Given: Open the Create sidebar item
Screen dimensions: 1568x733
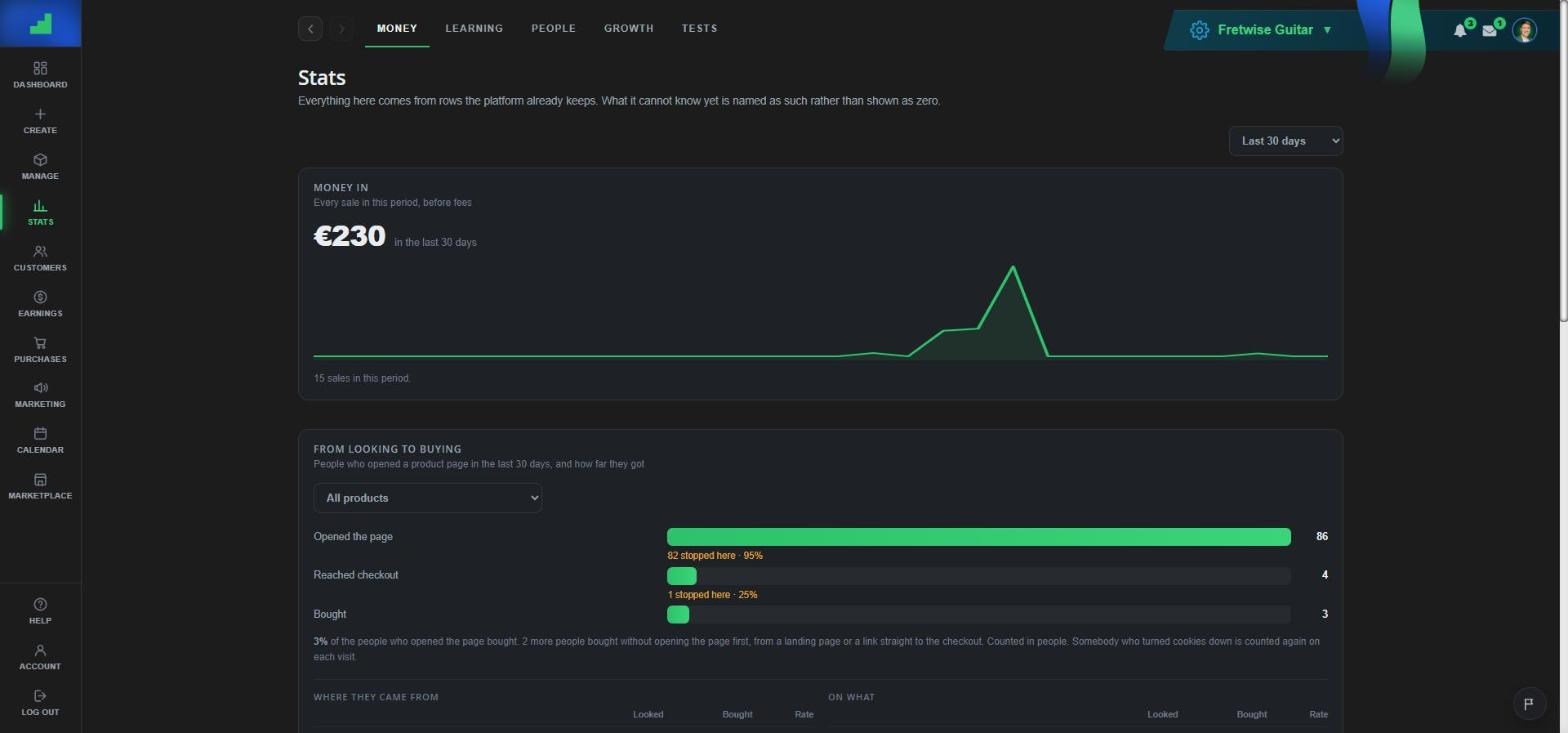Looking at the screenshot, I should coord(40,121).
